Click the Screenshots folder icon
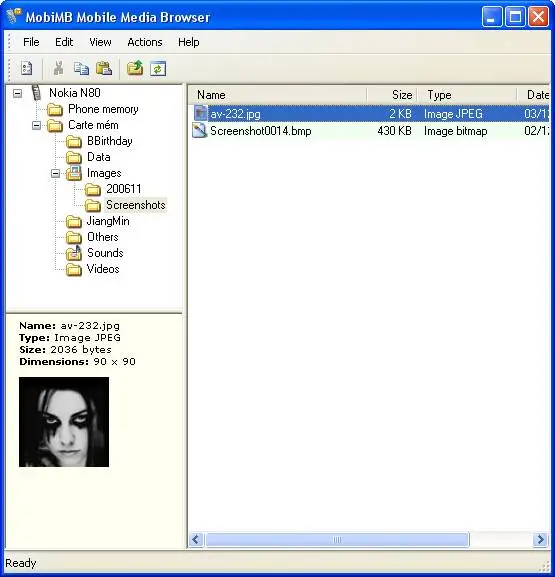 (x=93, y=205)
